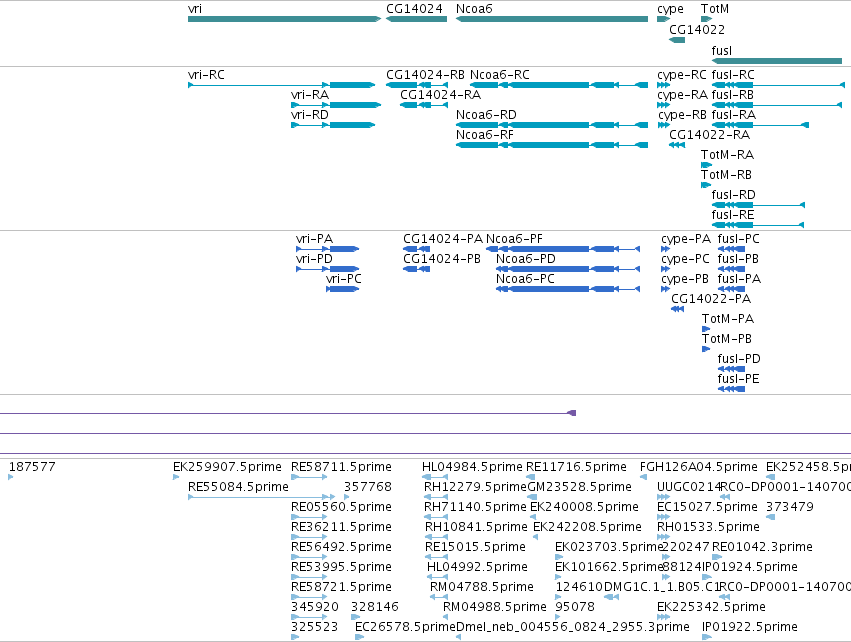Click the Ncoa6-RF transcript label
Screen dimensions: 851x642
click(x=485, y=135)
